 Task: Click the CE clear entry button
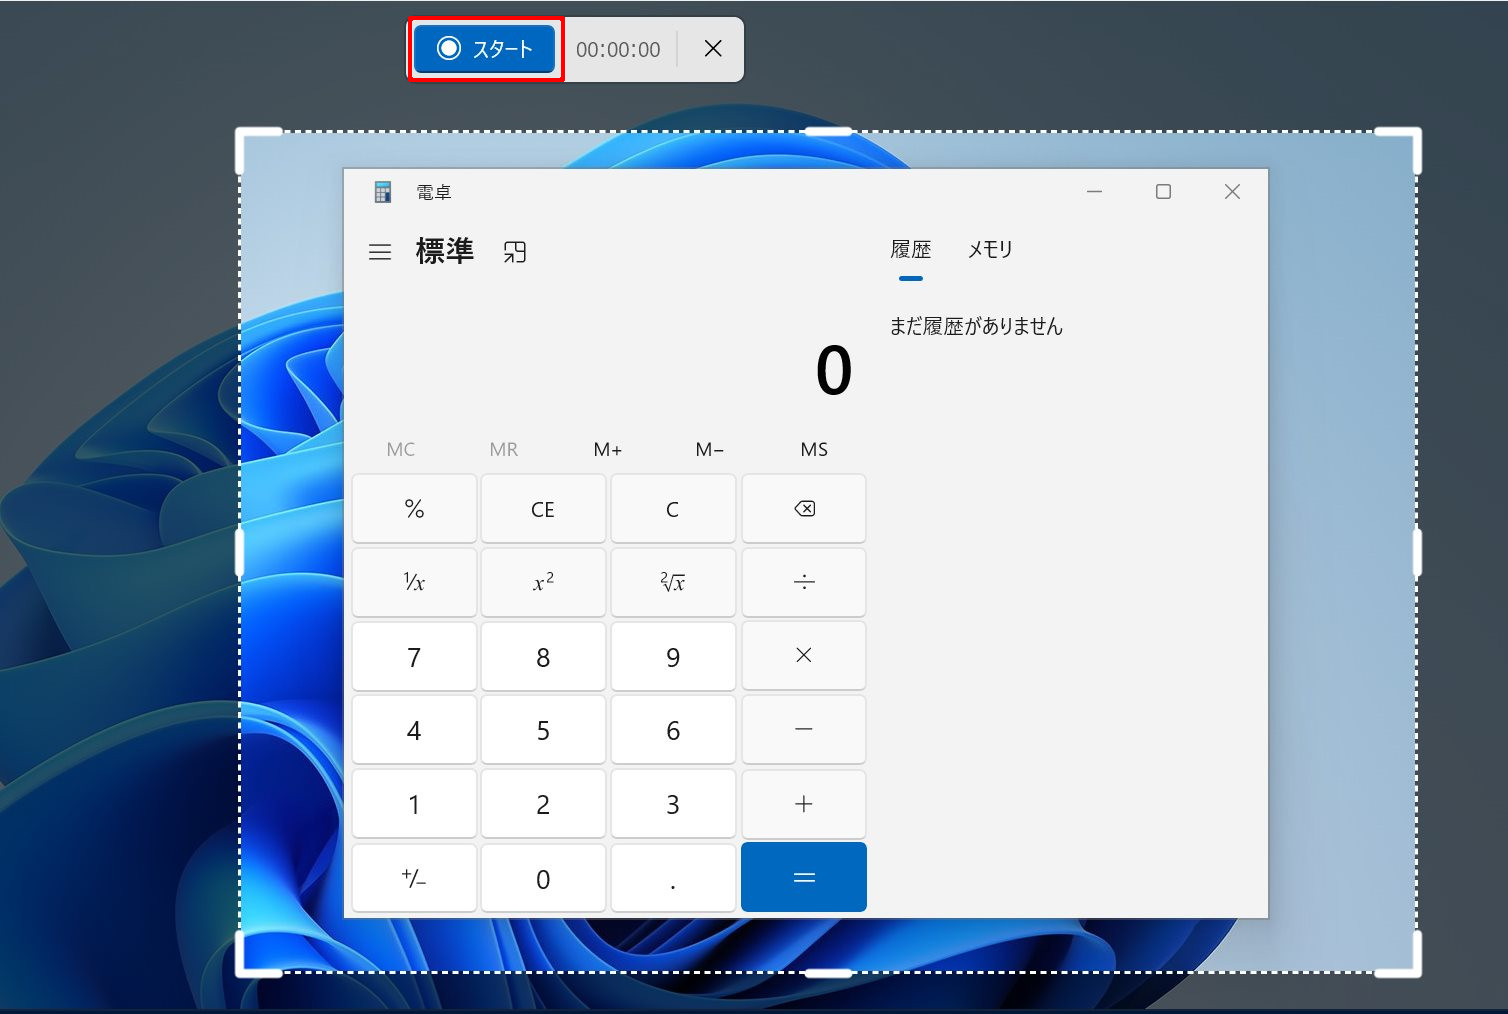pos(543,510)
